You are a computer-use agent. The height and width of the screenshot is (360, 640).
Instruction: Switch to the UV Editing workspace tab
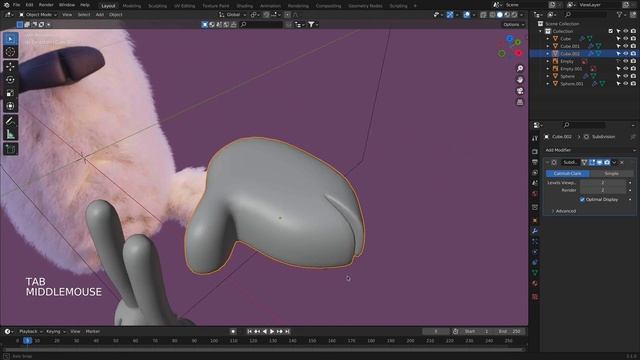[184, 6]
